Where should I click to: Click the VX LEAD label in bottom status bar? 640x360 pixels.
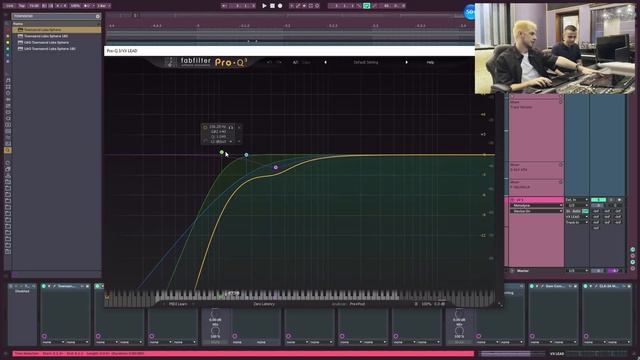[557, 354]
